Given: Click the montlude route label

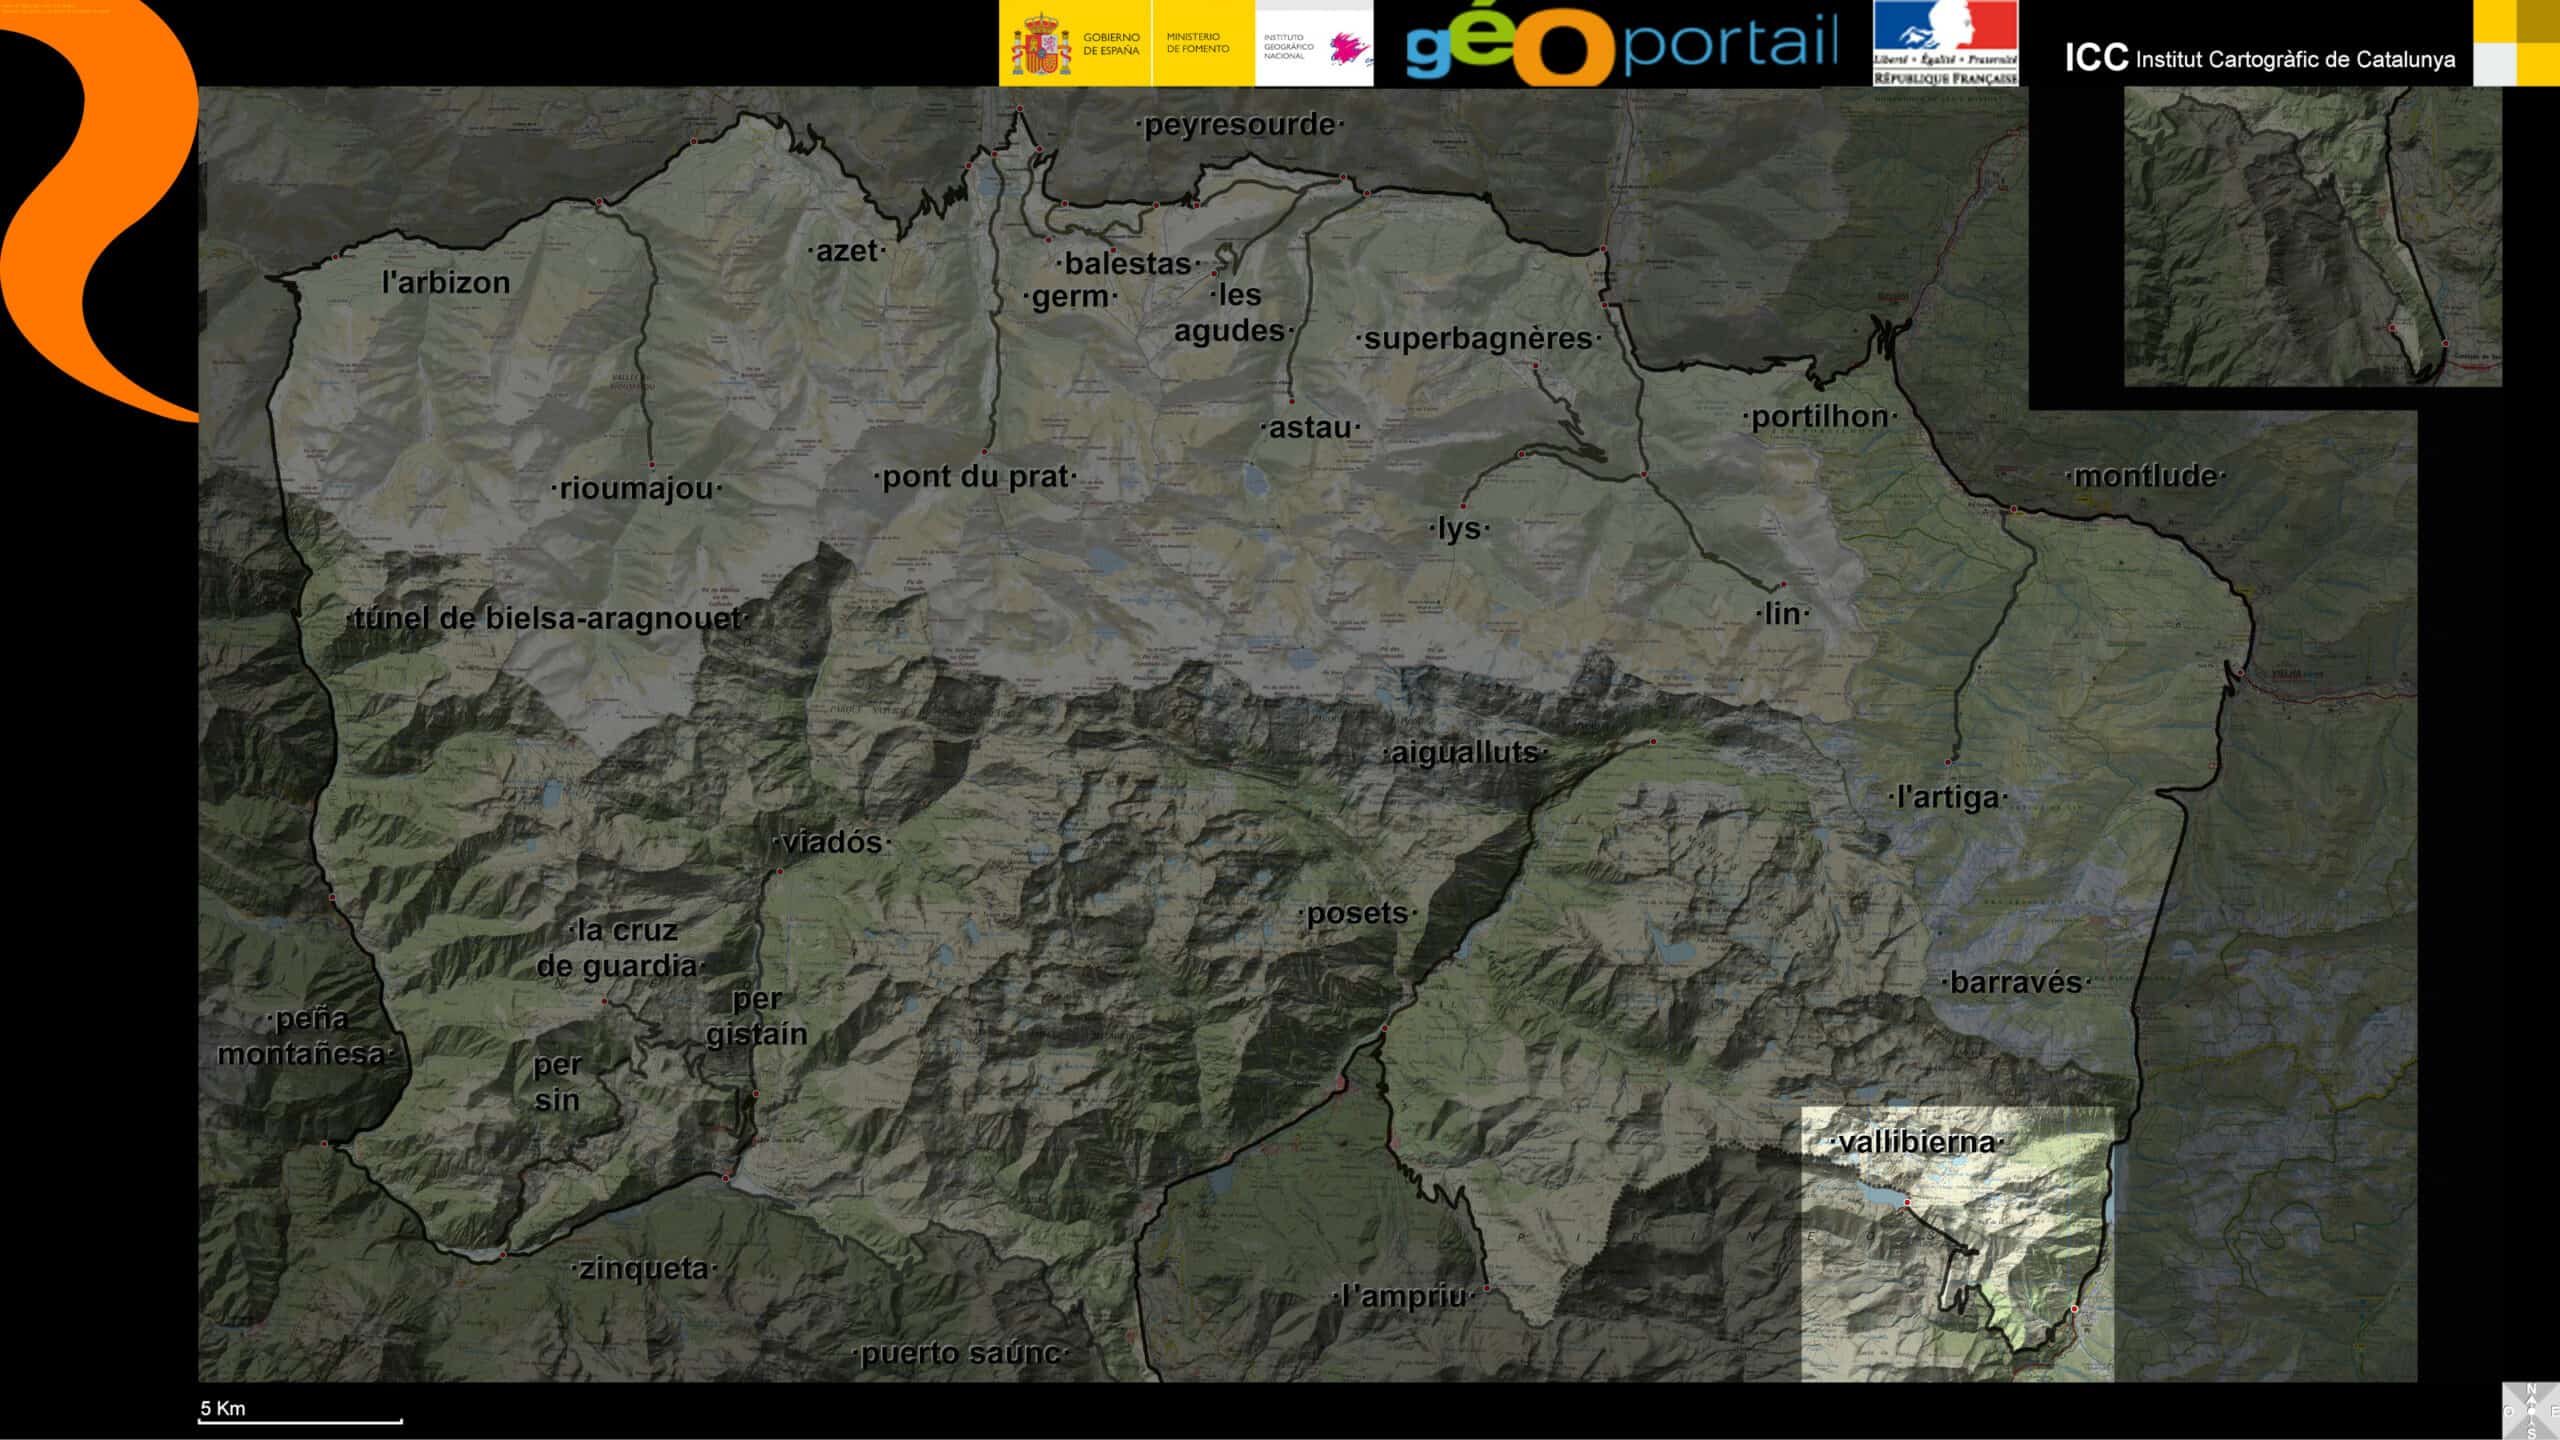Looking at the screenshot, I should 2145,476.
